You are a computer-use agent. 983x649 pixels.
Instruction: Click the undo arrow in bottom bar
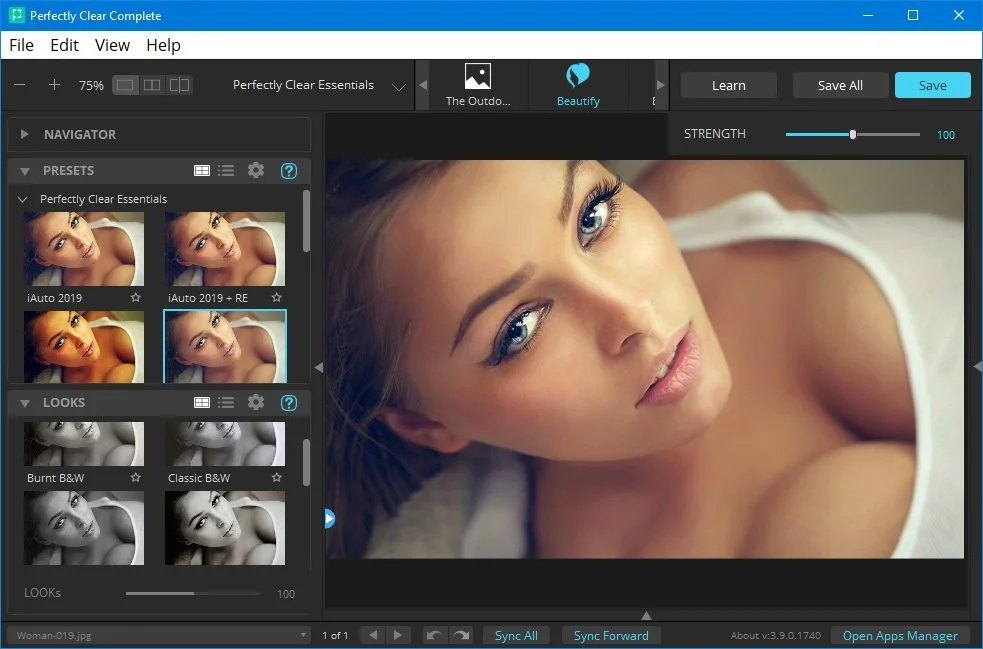[434, 635]
